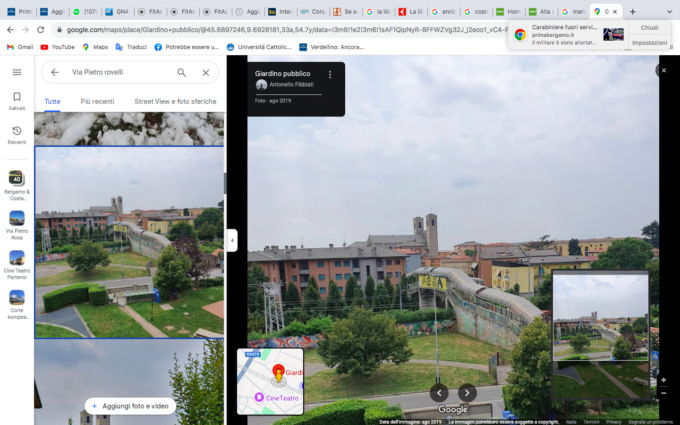Select the Tutte photos tab
This screenshot has width=680, height=425.
coord(52,101)
